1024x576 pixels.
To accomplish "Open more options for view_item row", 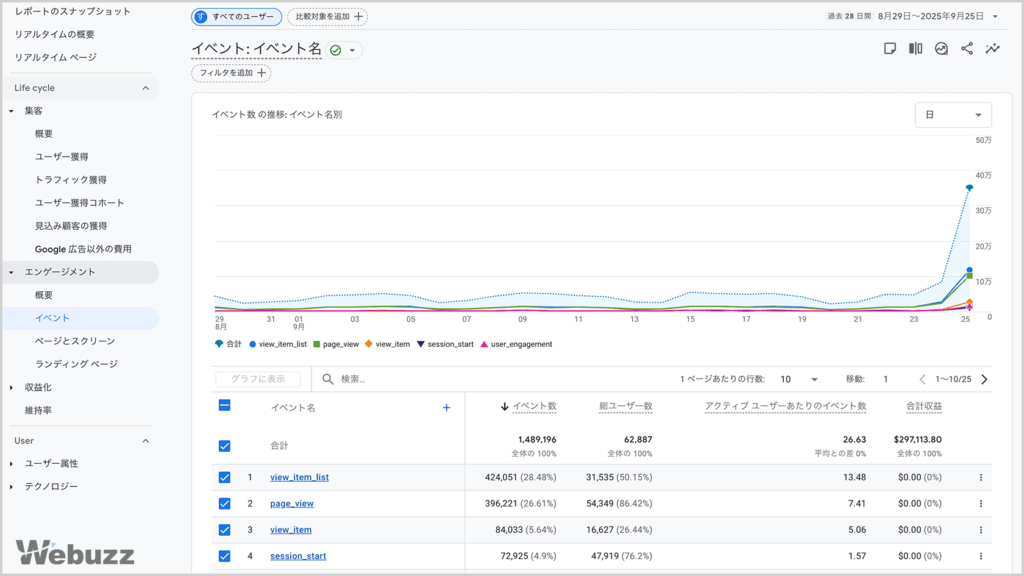I will click(x=981, y=530).
